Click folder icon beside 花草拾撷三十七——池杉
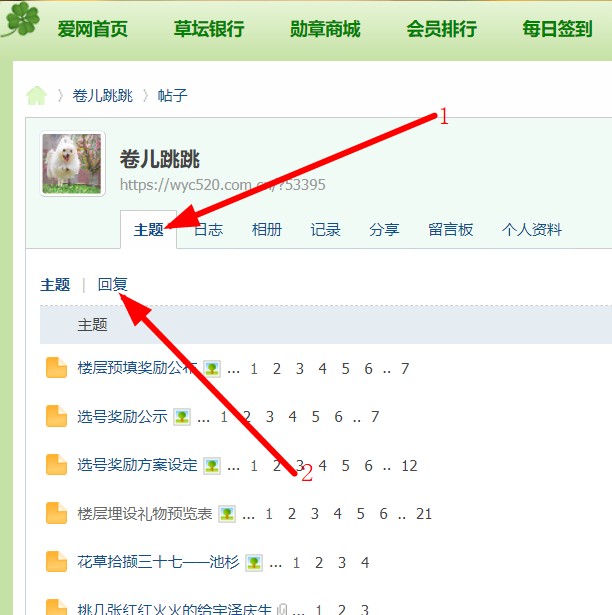Viewport: 612px width, 615px height. (x=56, y=561)
